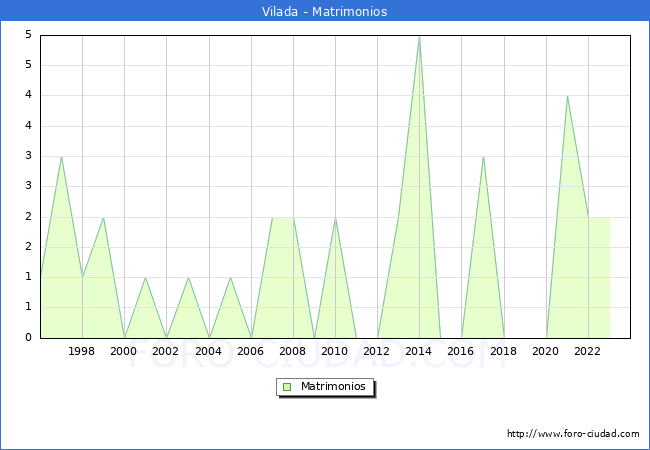Viewport: 650px width, 450px height.
Task: Click the 2016 x-axis label
Action: click(x=461, y=351)
